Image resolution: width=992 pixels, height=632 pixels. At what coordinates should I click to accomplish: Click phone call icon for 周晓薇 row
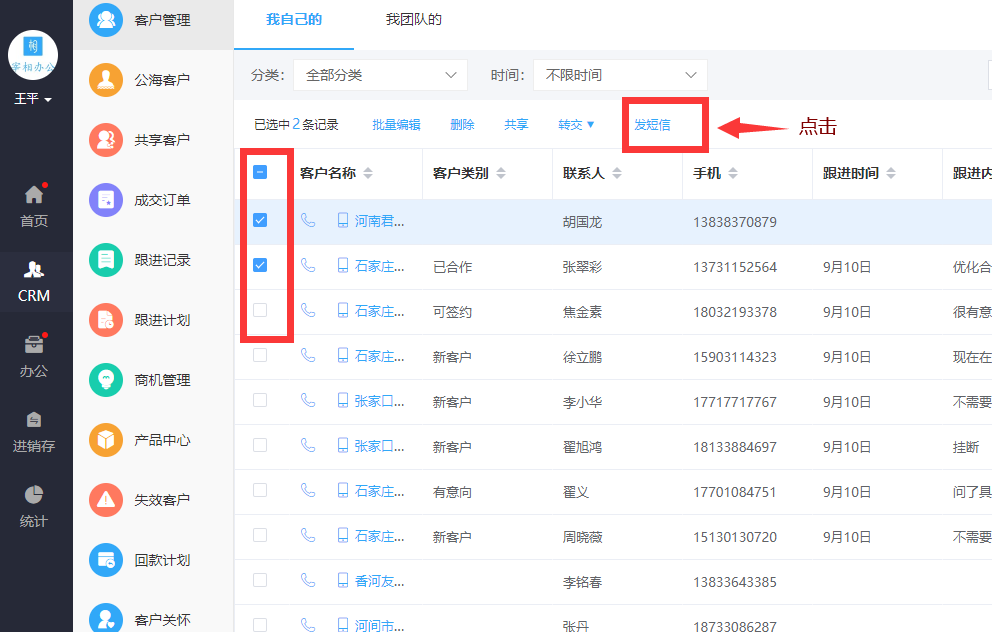[307, 535]
